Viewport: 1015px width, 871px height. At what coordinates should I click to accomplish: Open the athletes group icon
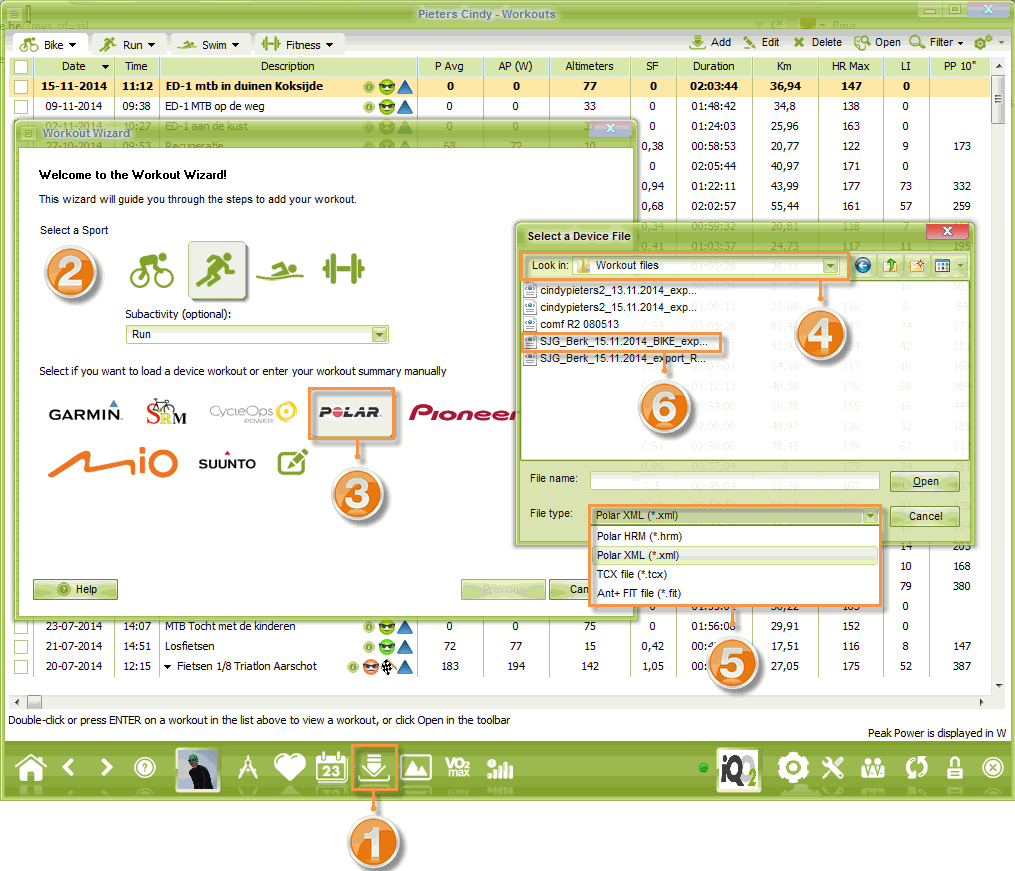tap(873, 769)
